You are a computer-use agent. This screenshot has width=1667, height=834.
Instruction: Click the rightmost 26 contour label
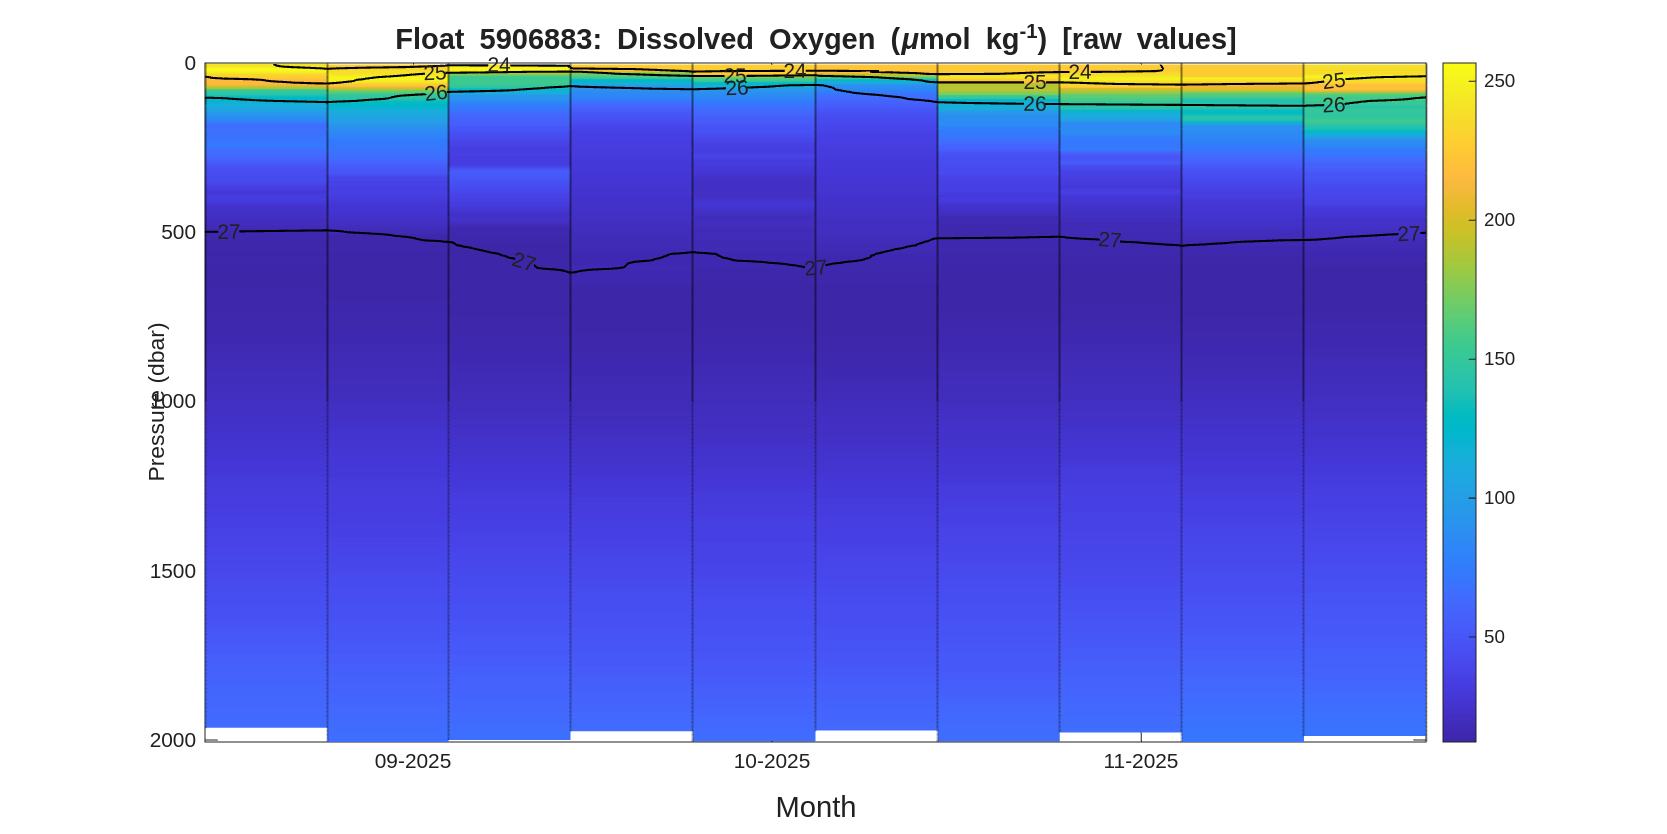pos(1333,105)
